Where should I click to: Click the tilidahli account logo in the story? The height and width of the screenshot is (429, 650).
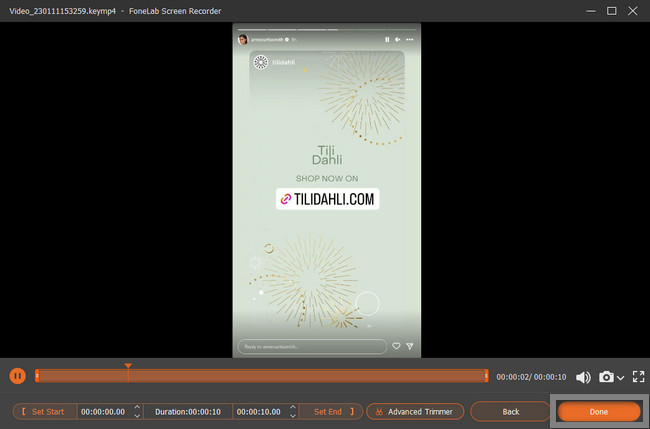261,62
